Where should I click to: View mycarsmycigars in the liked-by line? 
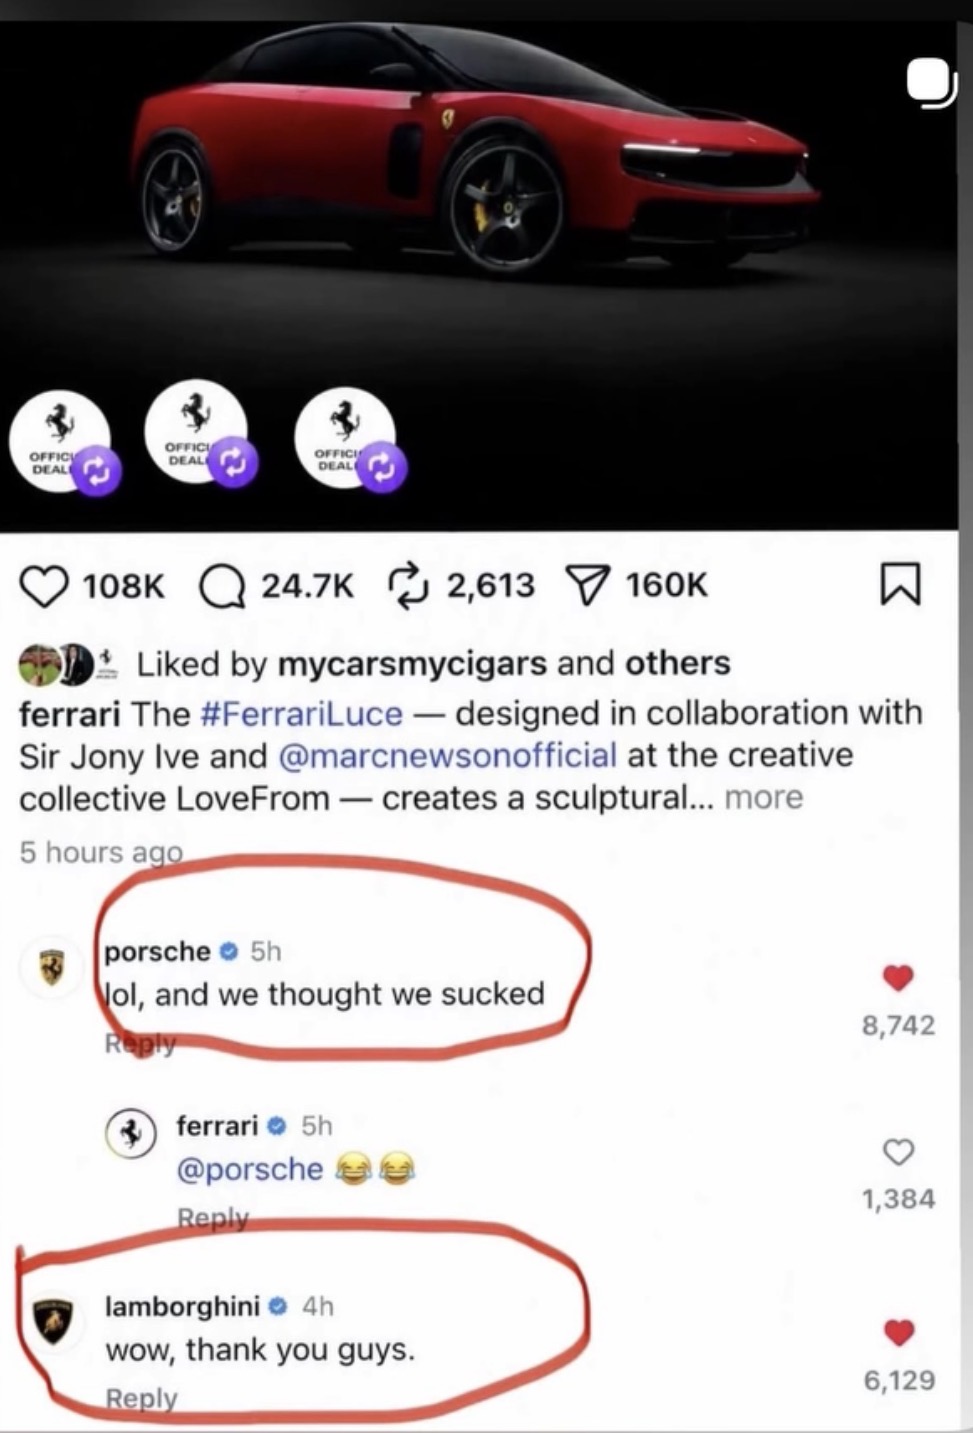[411, 663]
